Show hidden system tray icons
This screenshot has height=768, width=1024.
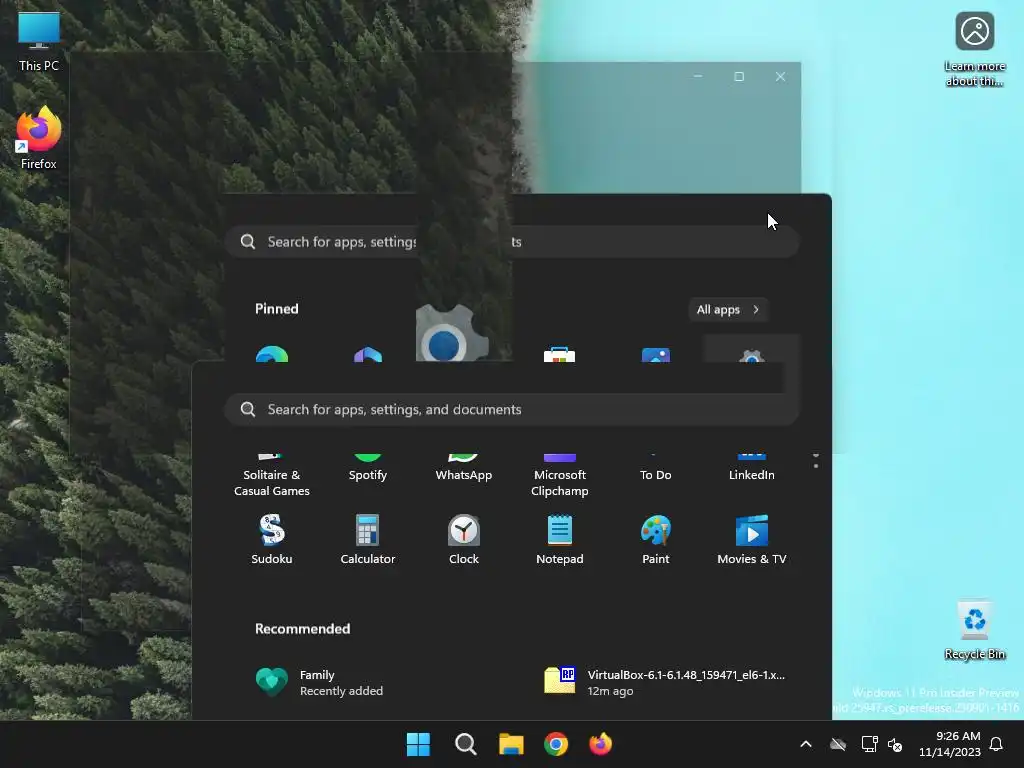tap(806, 744)
